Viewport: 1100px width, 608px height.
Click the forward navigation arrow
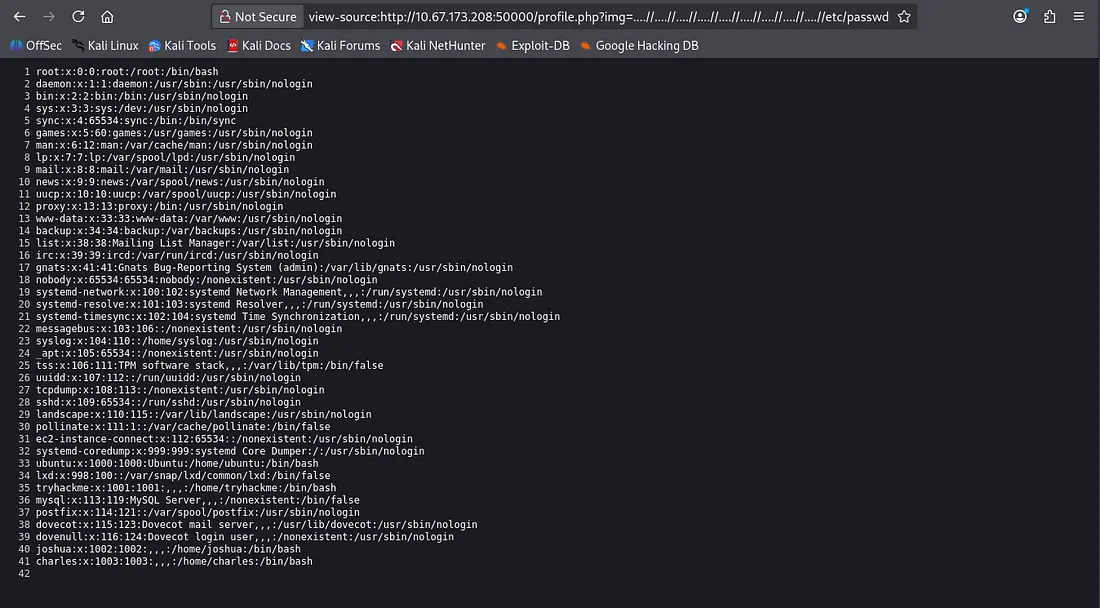click(49, 17)
